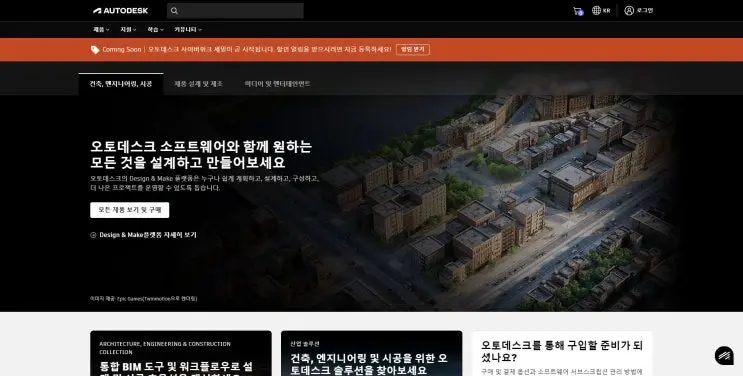Image resolution: width=743 pixels, height=376 pixels.
Task: Open the 산업 솔루션 card
Action: 372,353
